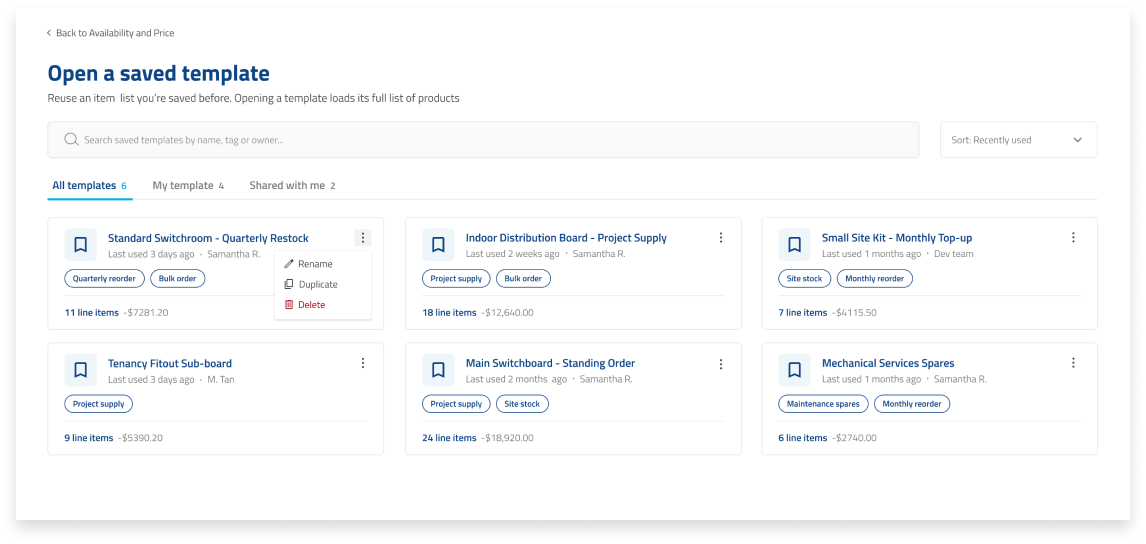
Task: Open kebab menu on Main Switchboard card
Action: [721, 363]
